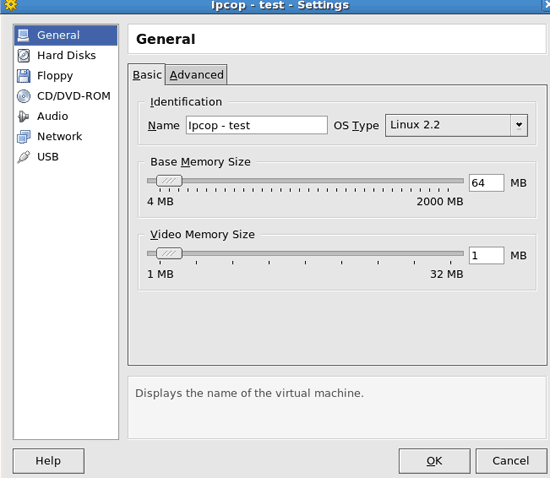This screenshot has width=550, height=478.
Task: Click the Linux 2.2 OS Type combo box
Action: tap(456, 125)
